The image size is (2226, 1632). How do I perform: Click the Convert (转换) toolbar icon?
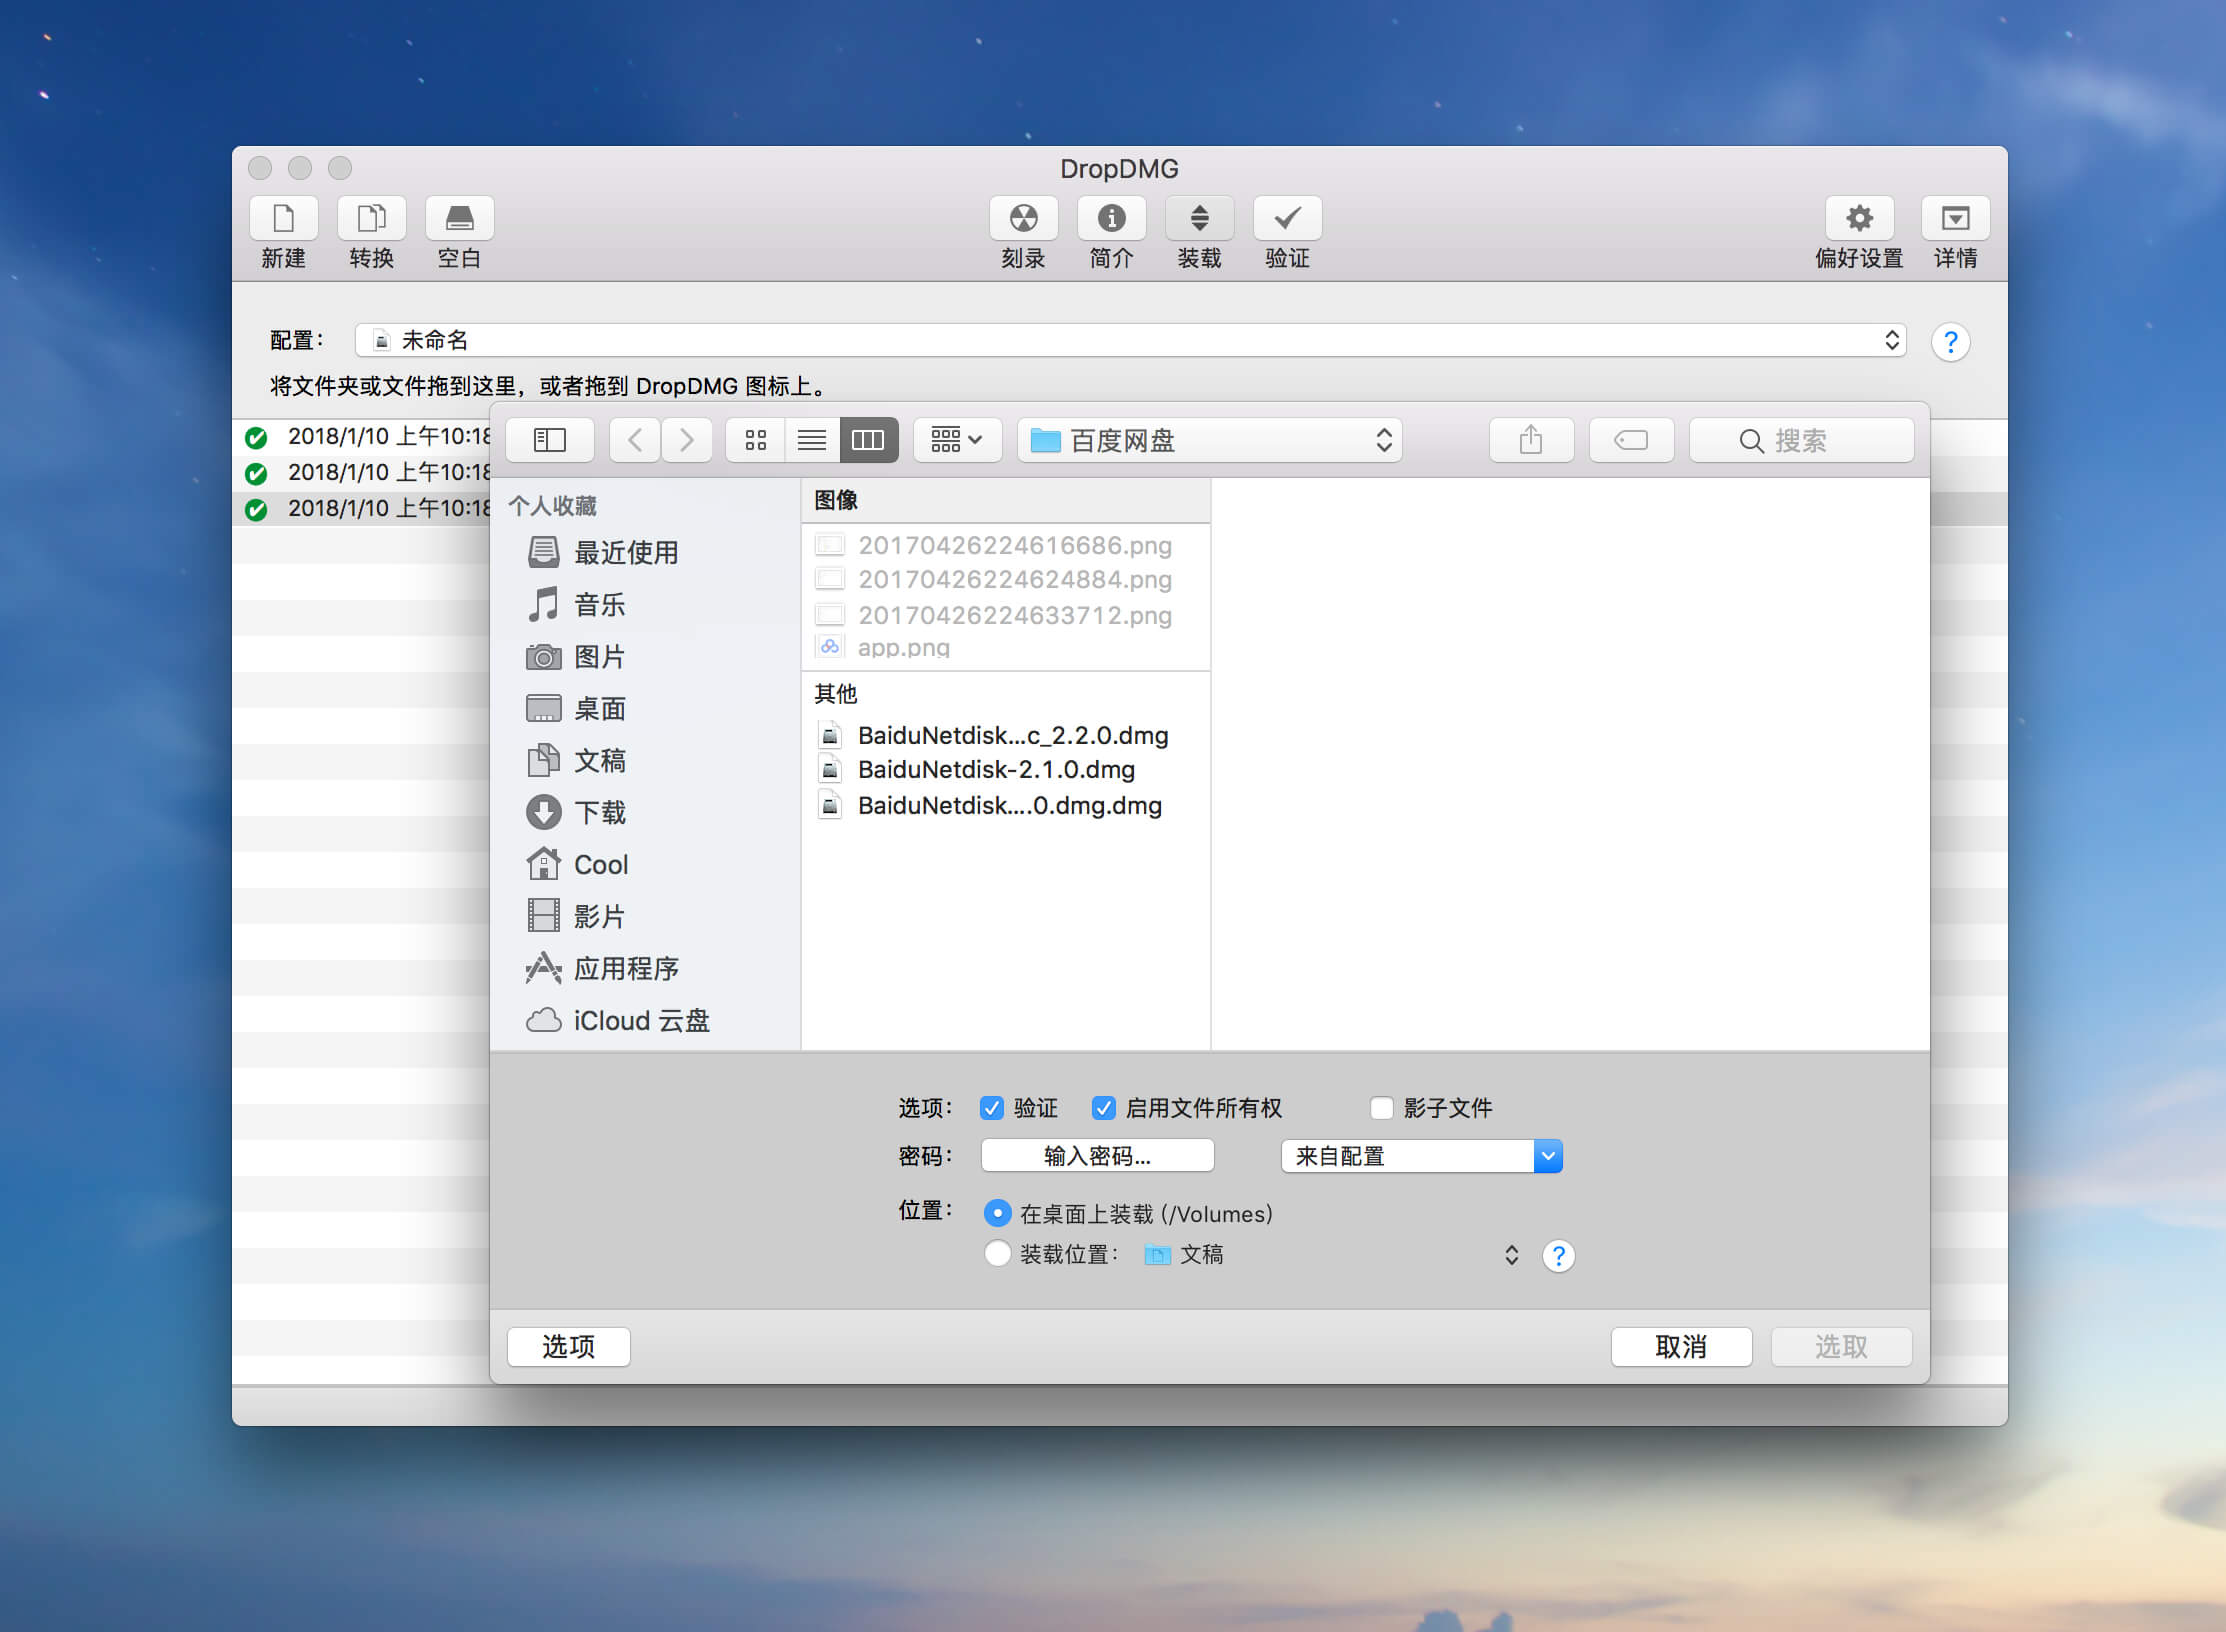(x=371, y=218)
